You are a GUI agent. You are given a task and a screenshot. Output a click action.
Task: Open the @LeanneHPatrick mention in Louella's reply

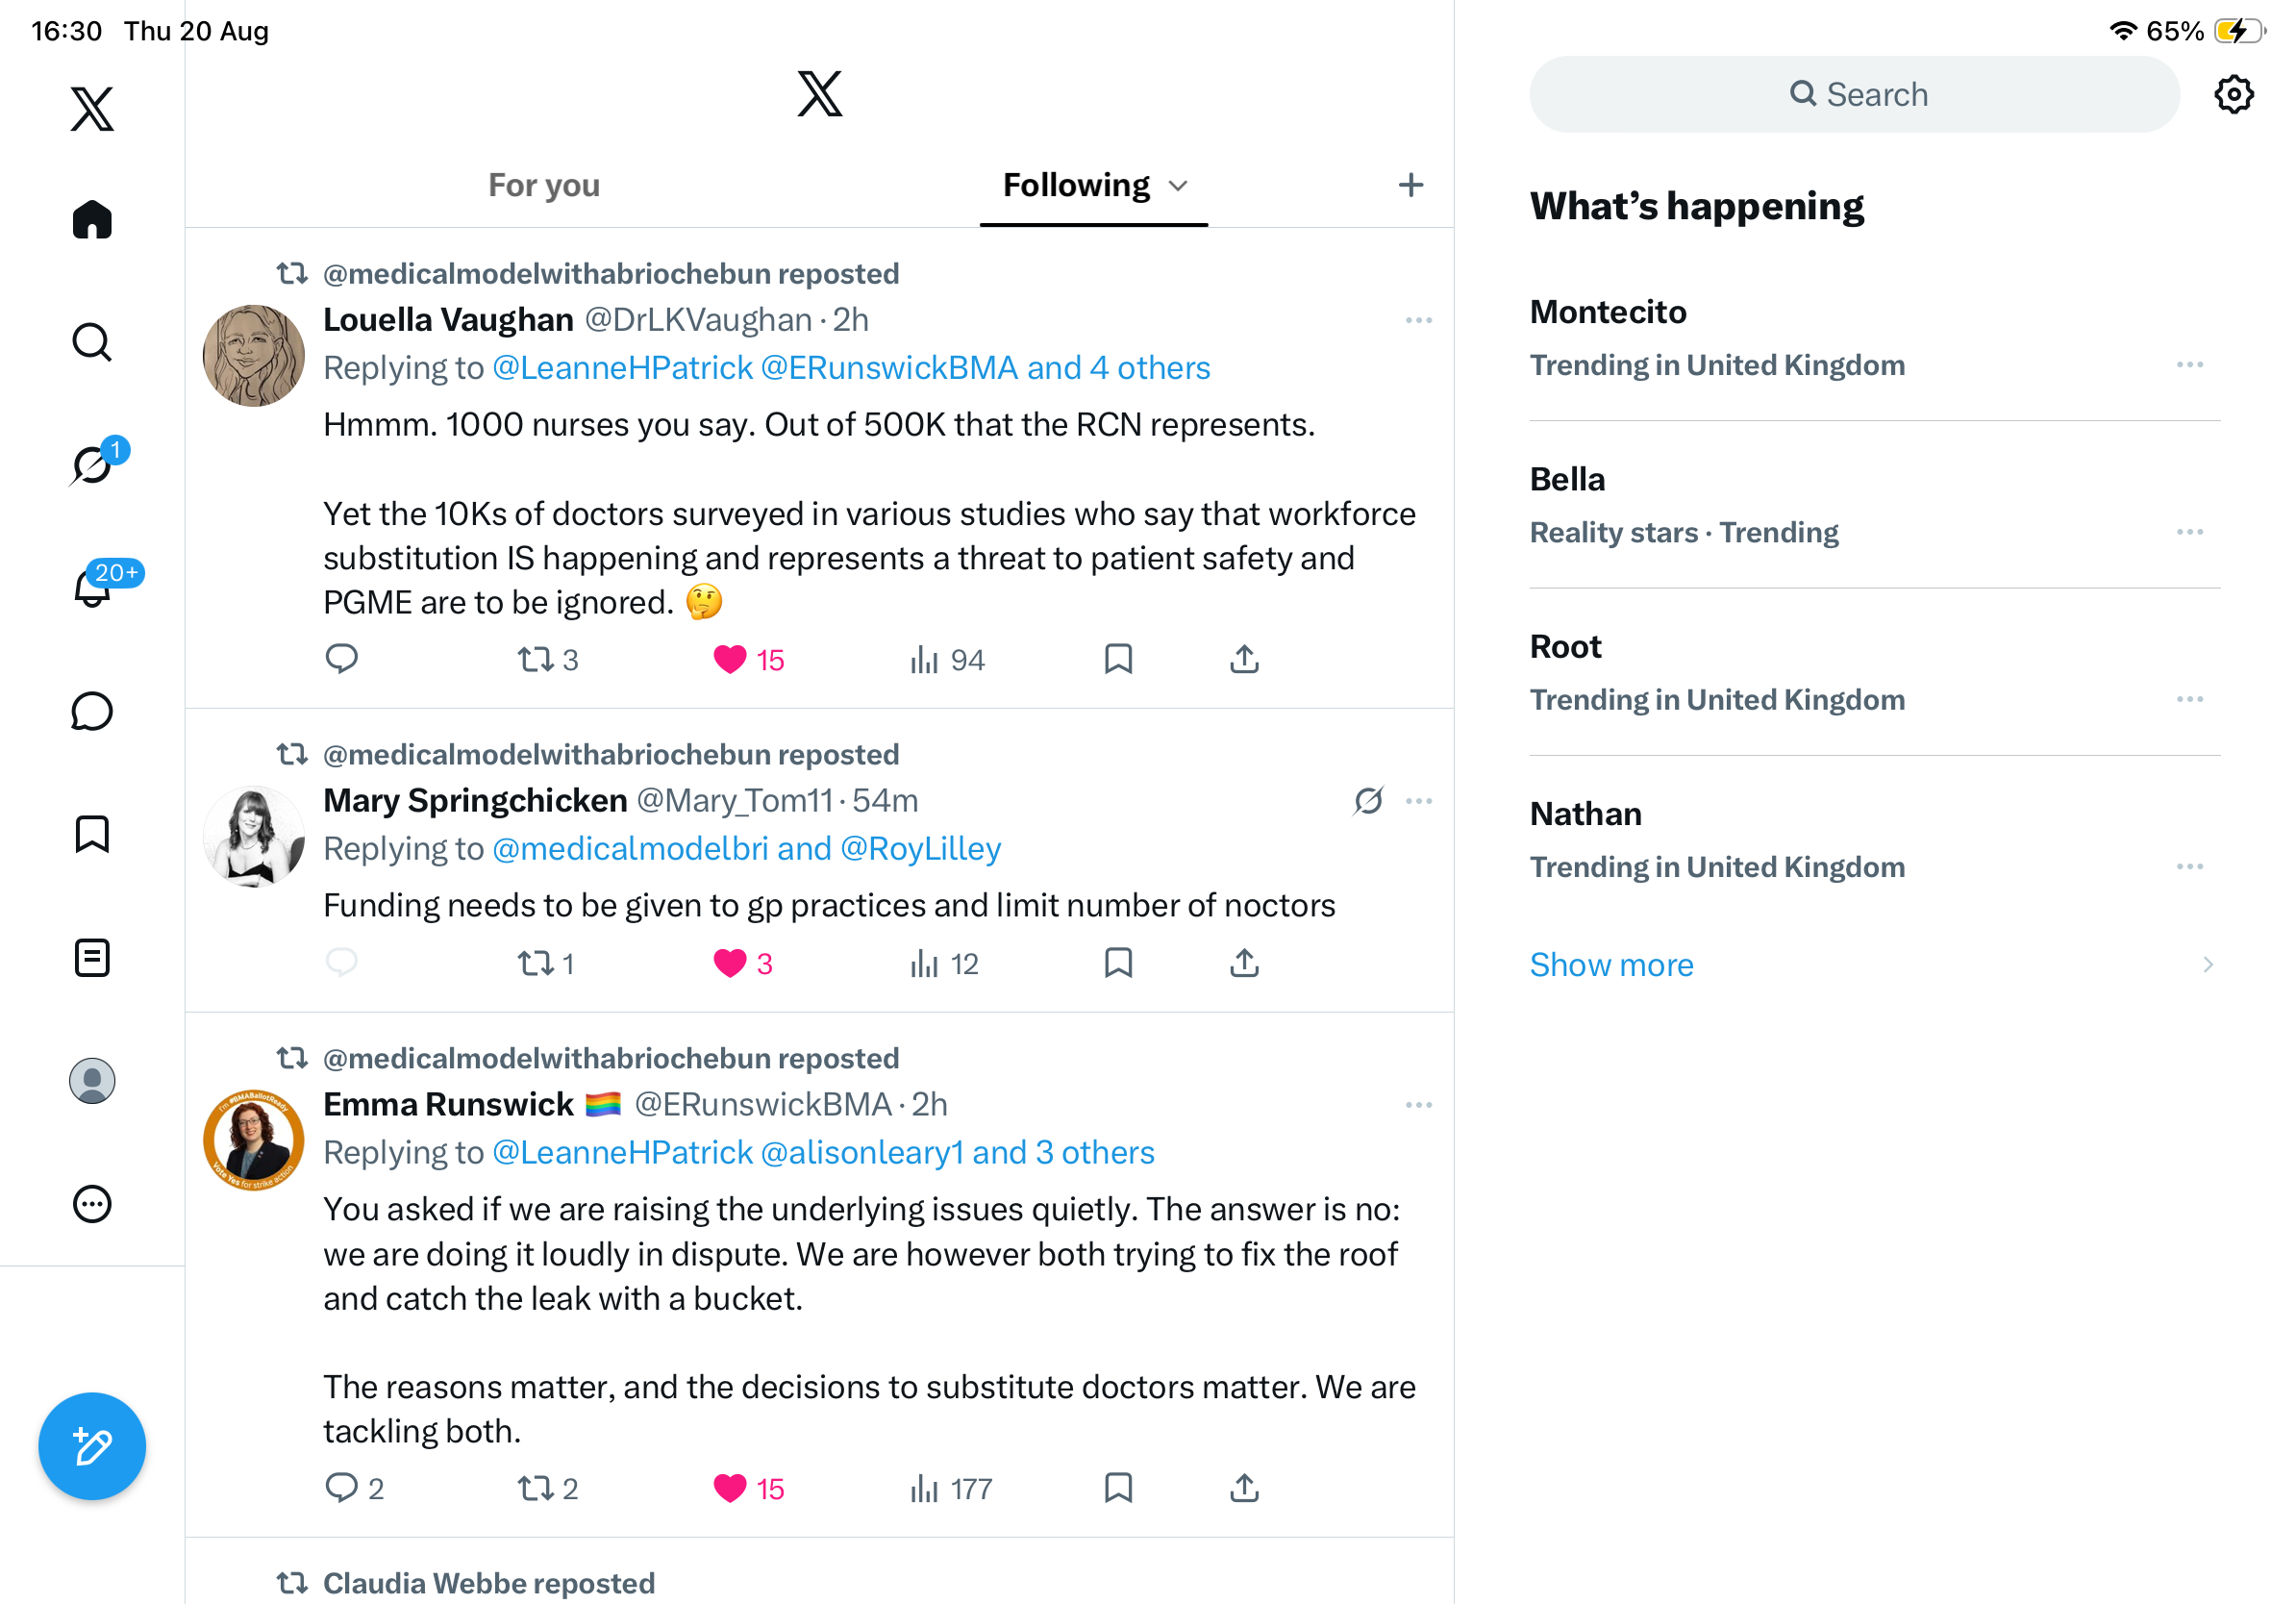(x=622, y=368)
